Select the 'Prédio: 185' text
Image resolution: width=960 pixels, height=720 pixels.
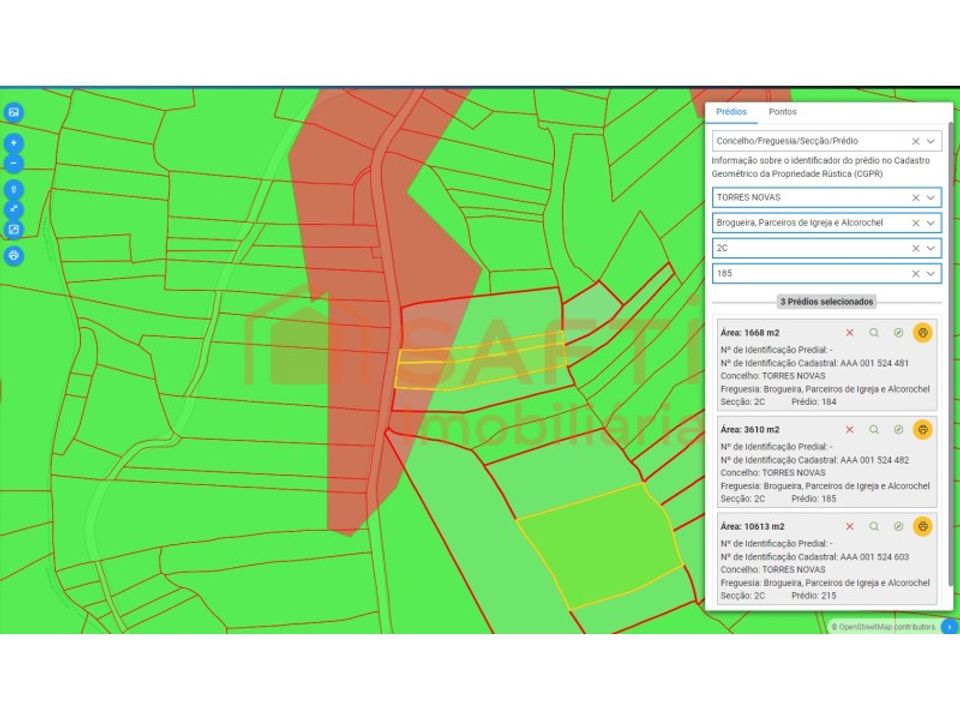tap(814, 499)
